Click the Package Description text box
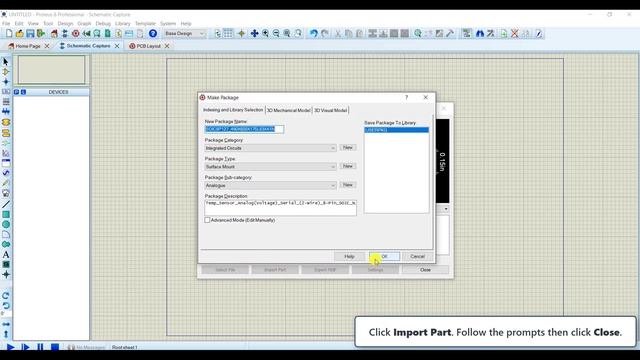Screen dimensions: 640x360 tap(280, 208)
